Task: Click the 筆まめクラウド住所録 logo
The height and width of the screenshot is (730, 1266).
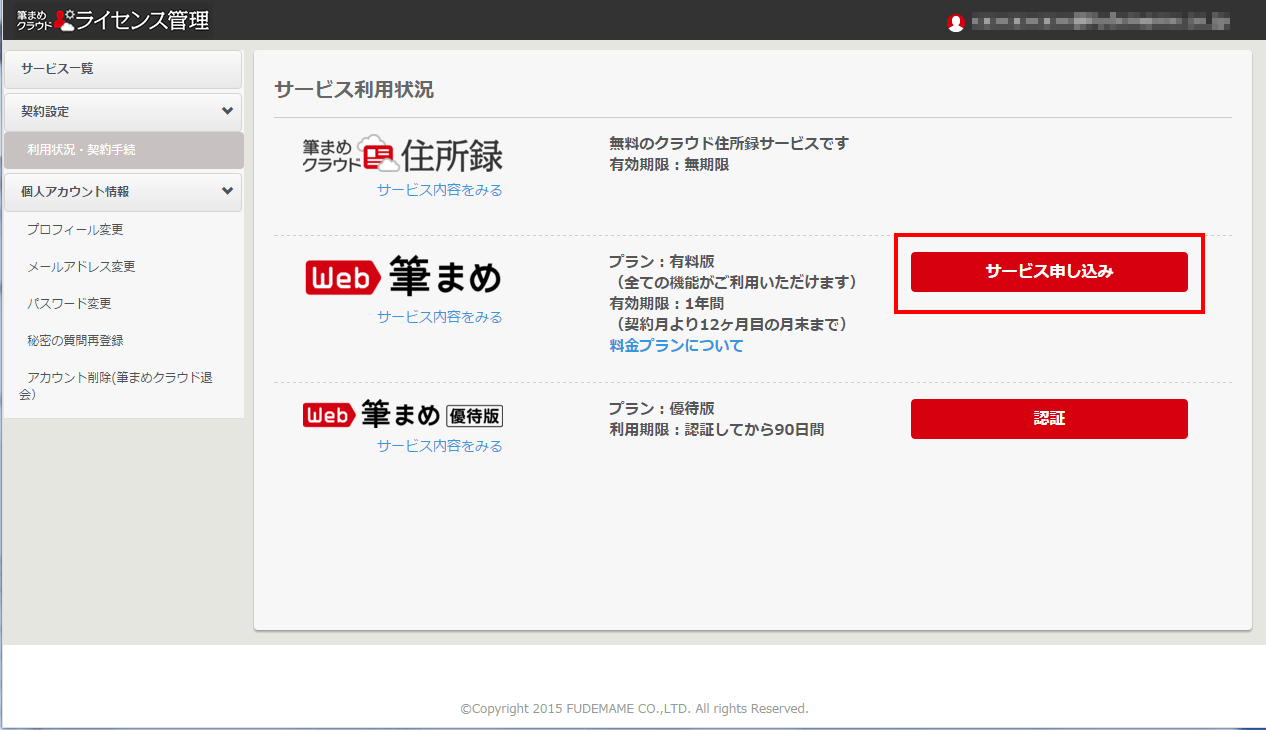Action: [403, 154]
